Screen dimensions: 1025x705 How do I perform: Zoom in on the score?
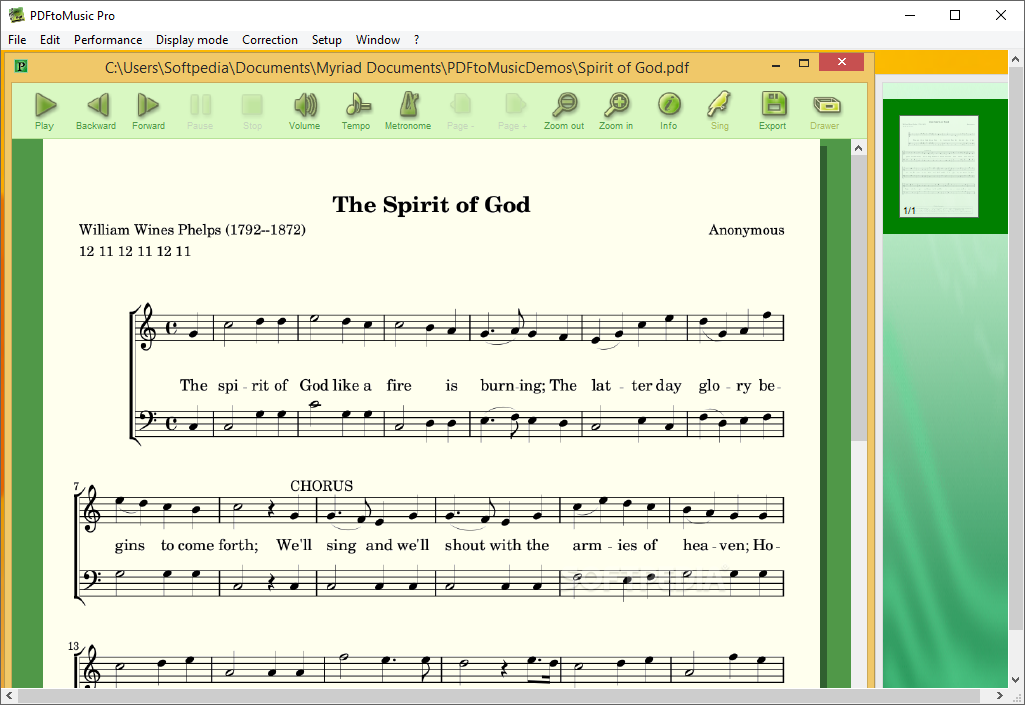(616, 111)
